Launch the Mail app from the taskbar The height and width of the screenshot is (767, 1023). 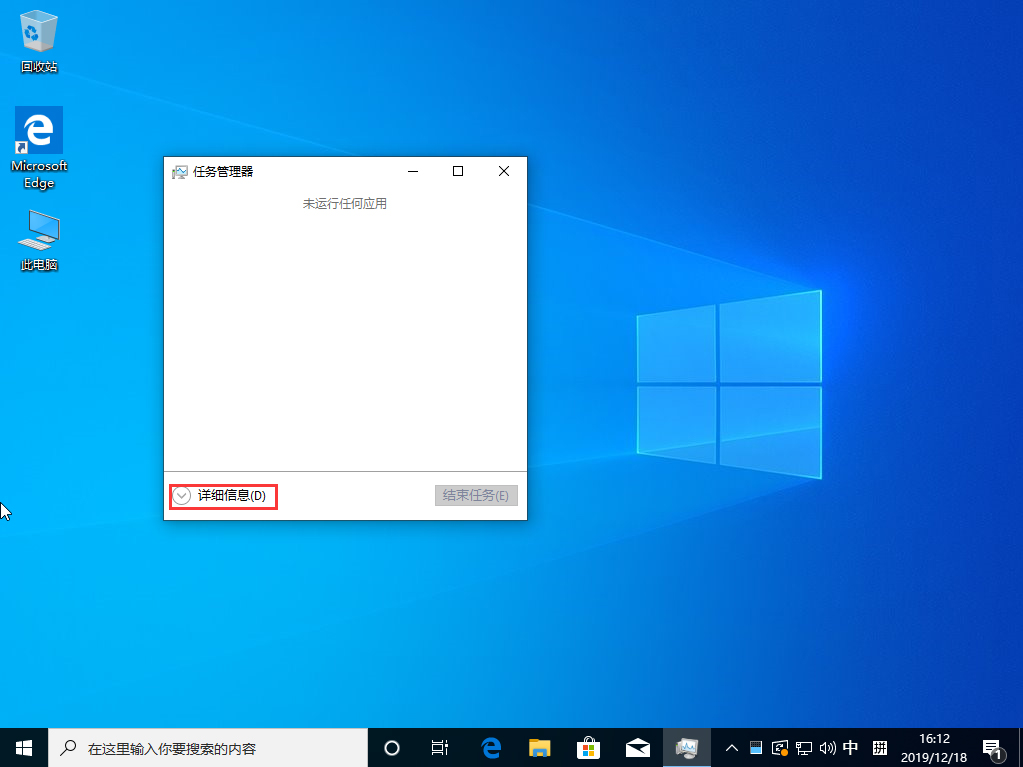click(638, 747)
